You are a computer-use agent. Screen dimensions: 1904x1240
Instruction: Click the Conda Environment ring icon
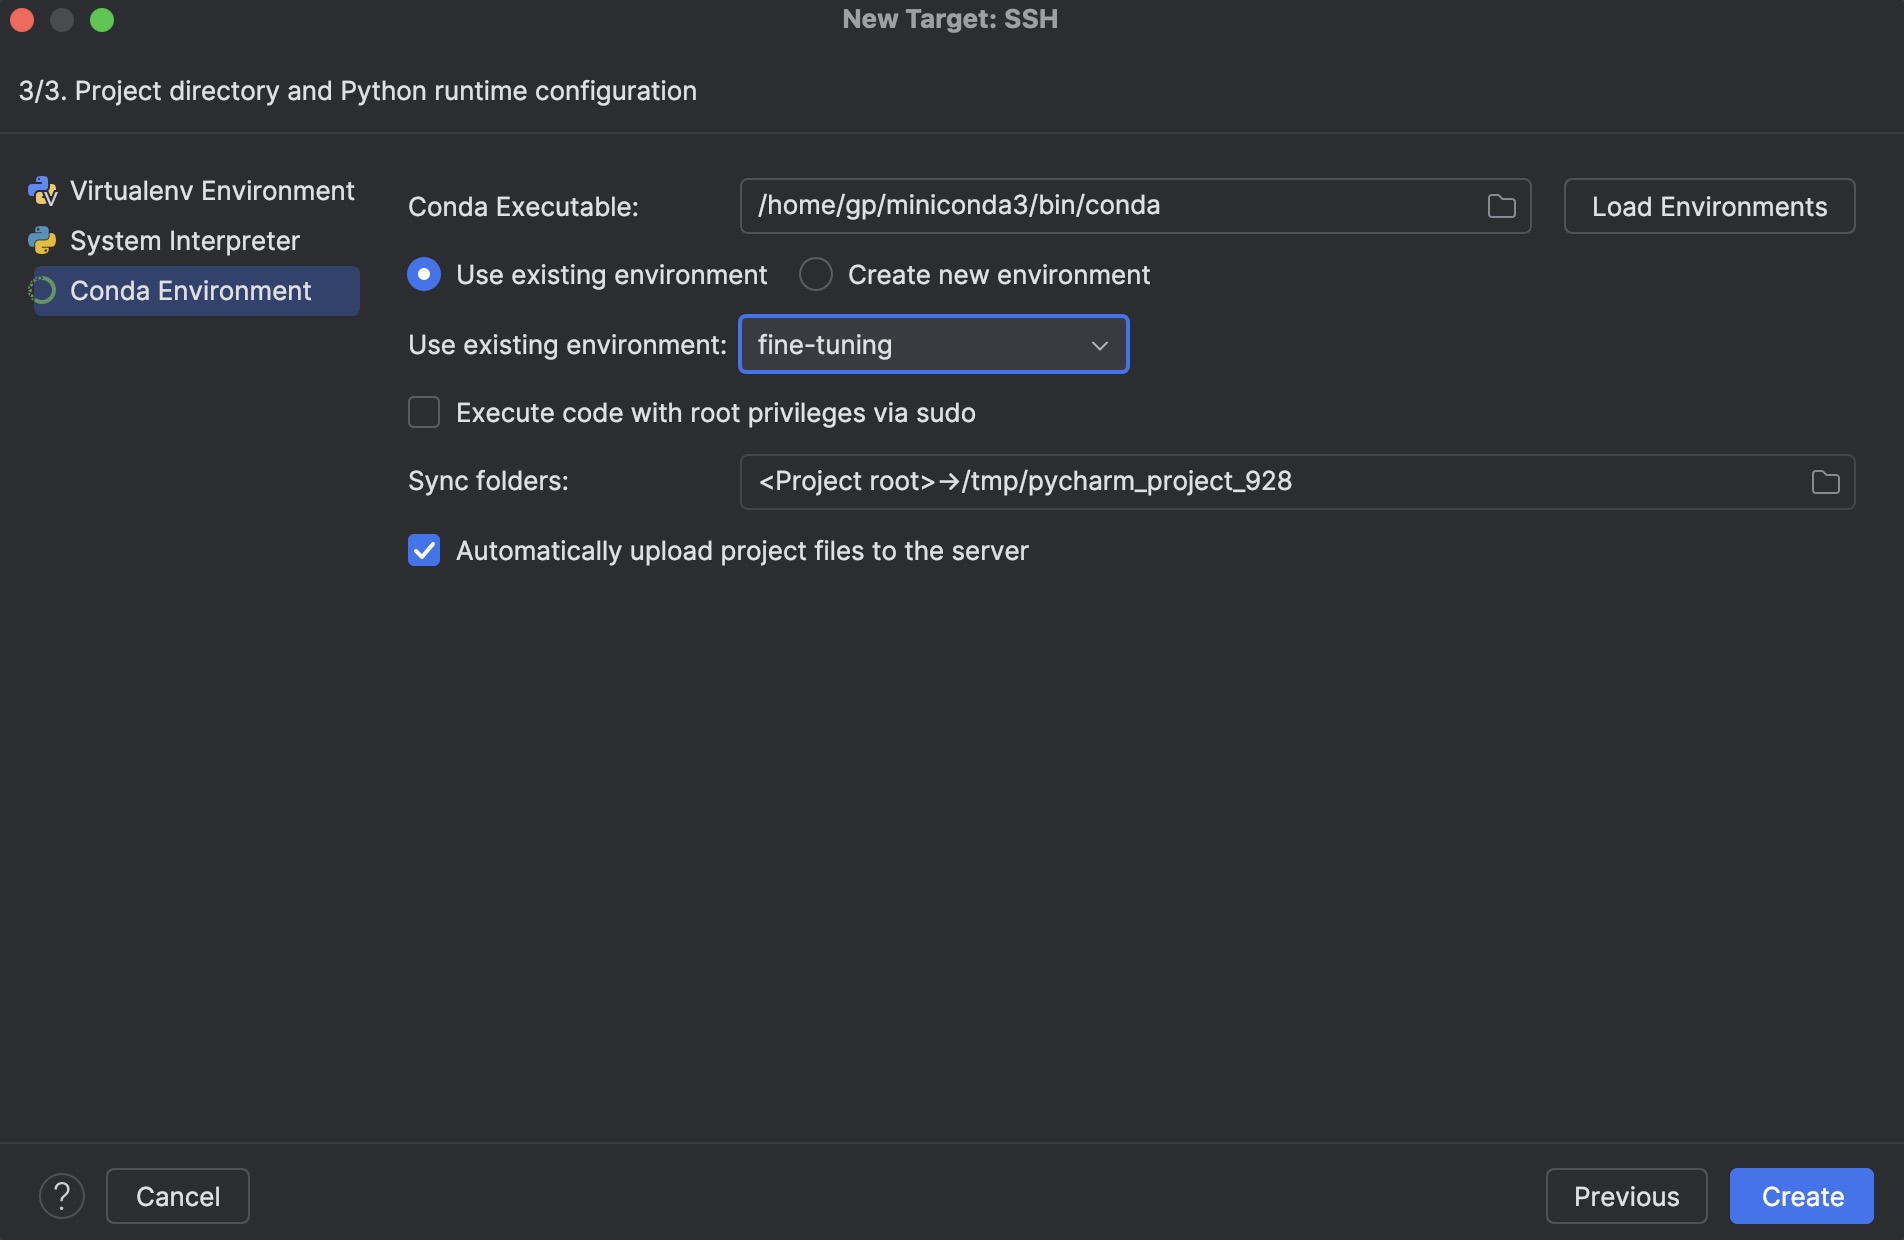click(x=42, y=291)
